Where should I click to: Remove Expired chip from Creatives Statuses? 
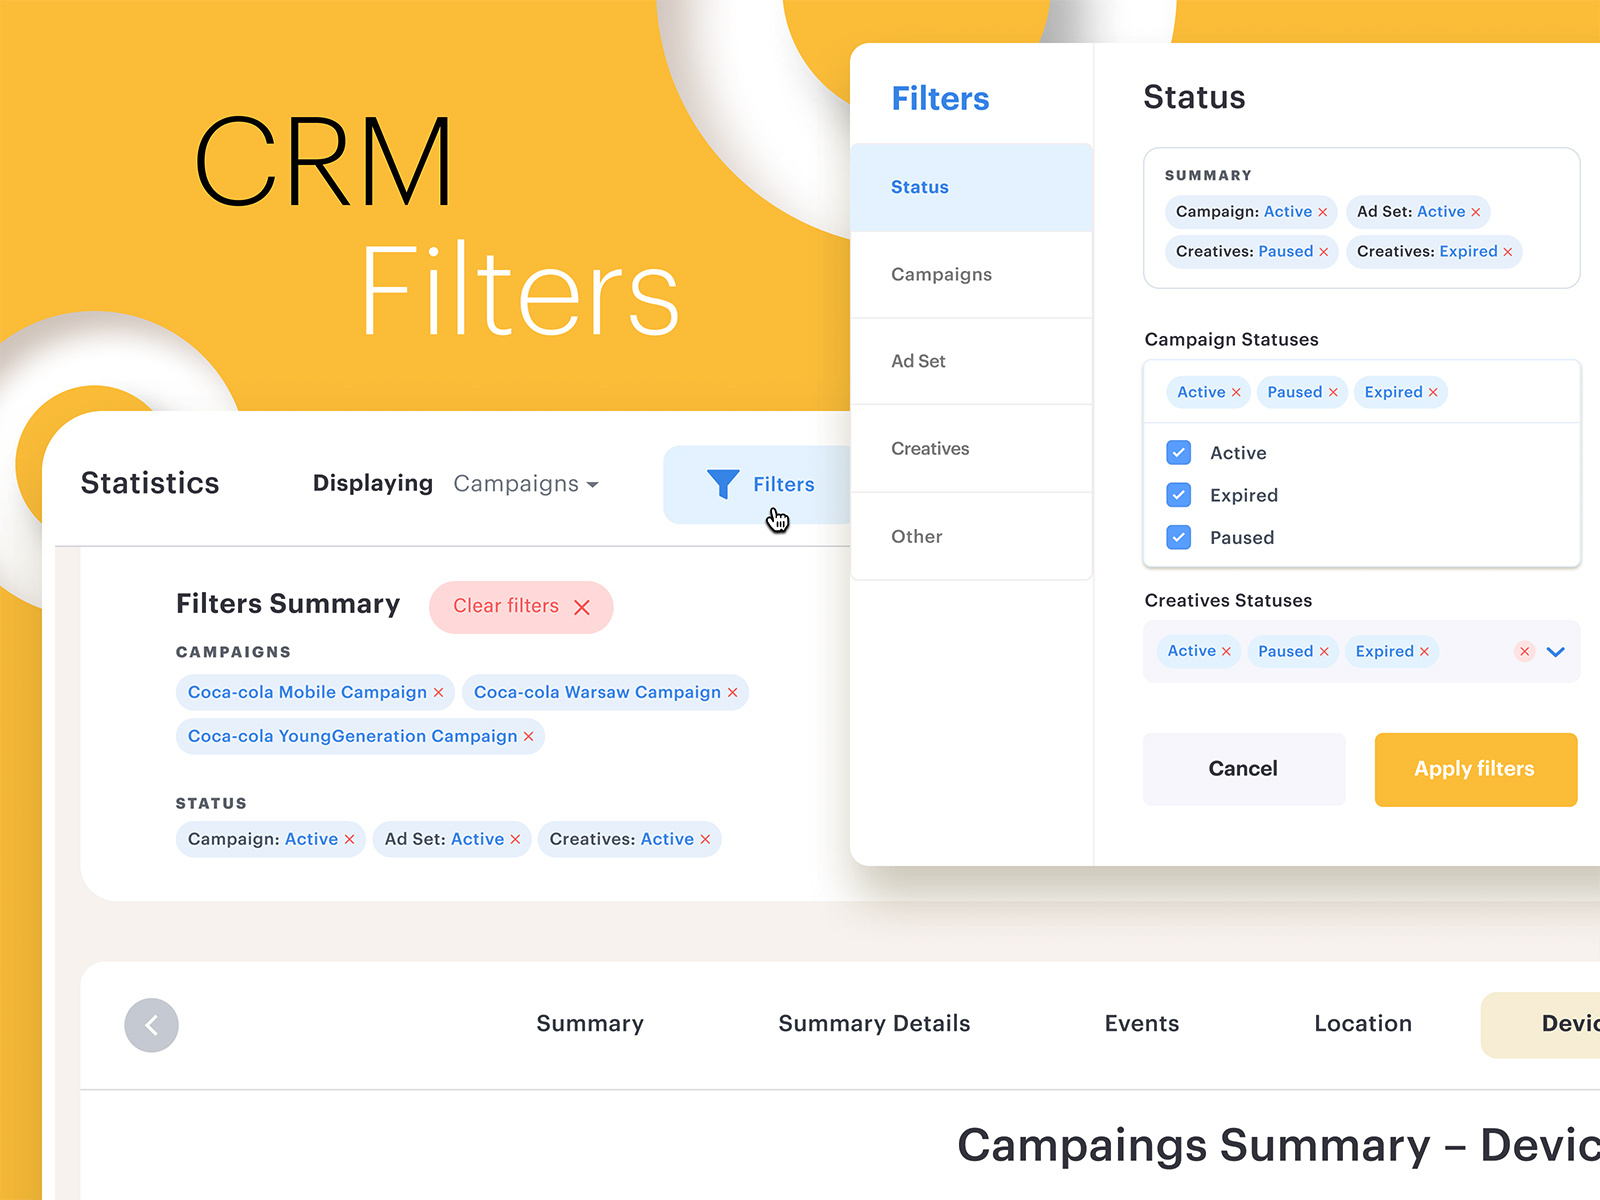1424,651
